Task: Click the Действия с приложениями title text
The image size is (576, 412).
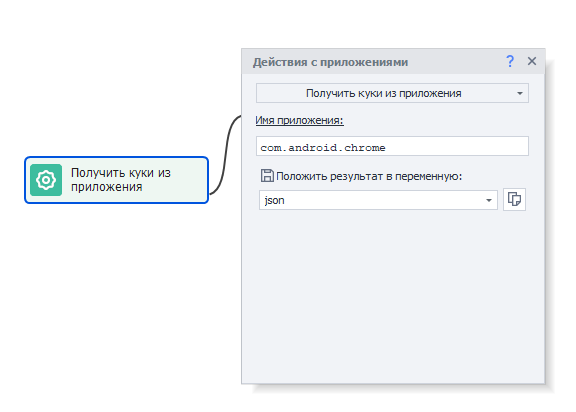Action: [x=330, y=62]
